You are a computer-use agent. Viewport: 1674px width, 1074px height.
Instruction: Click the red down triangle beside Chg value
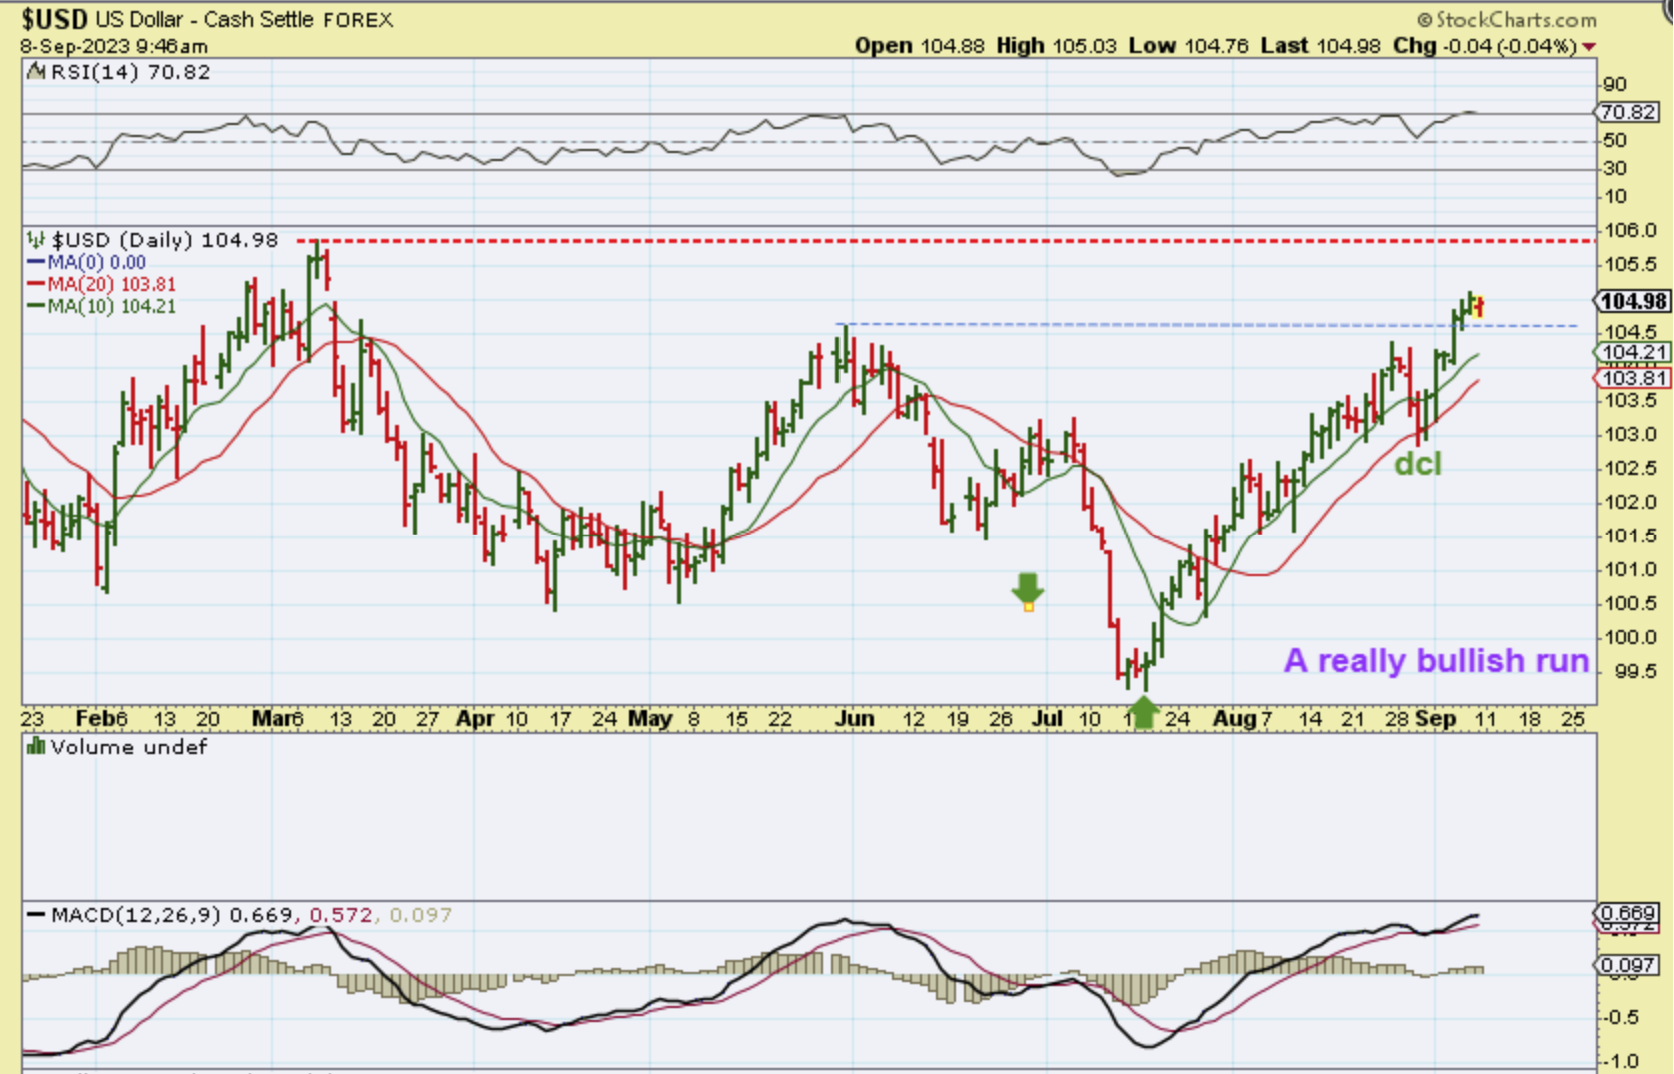click(x=1589, y=47)
